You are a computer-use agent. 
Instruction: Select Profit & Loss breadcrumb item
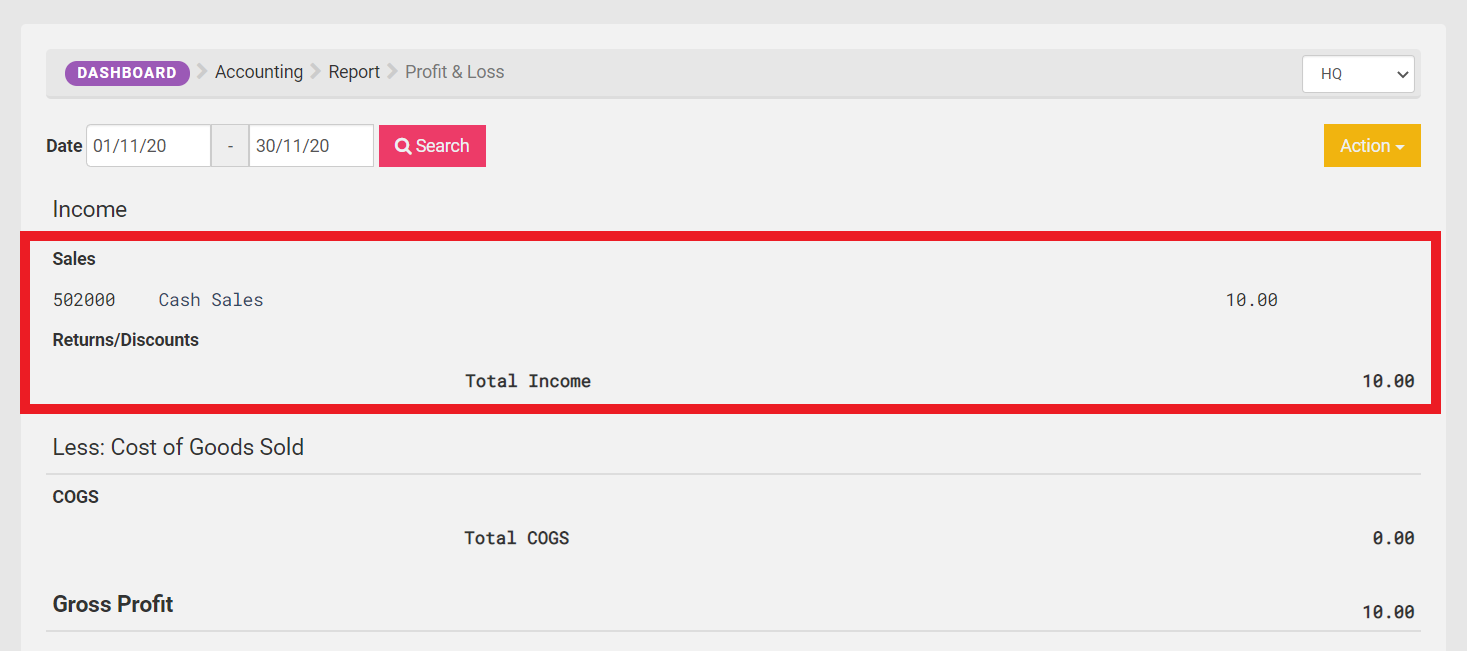(455, 72)
